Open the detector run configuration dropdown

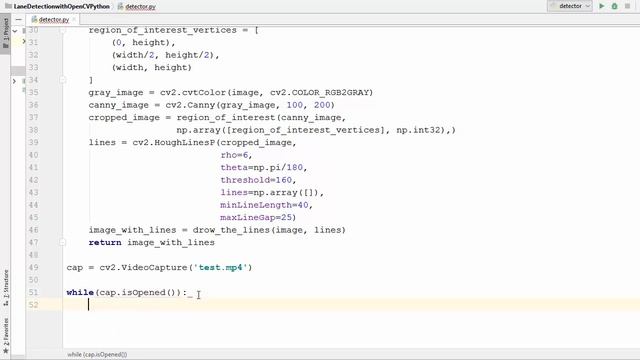click(570, 6)
